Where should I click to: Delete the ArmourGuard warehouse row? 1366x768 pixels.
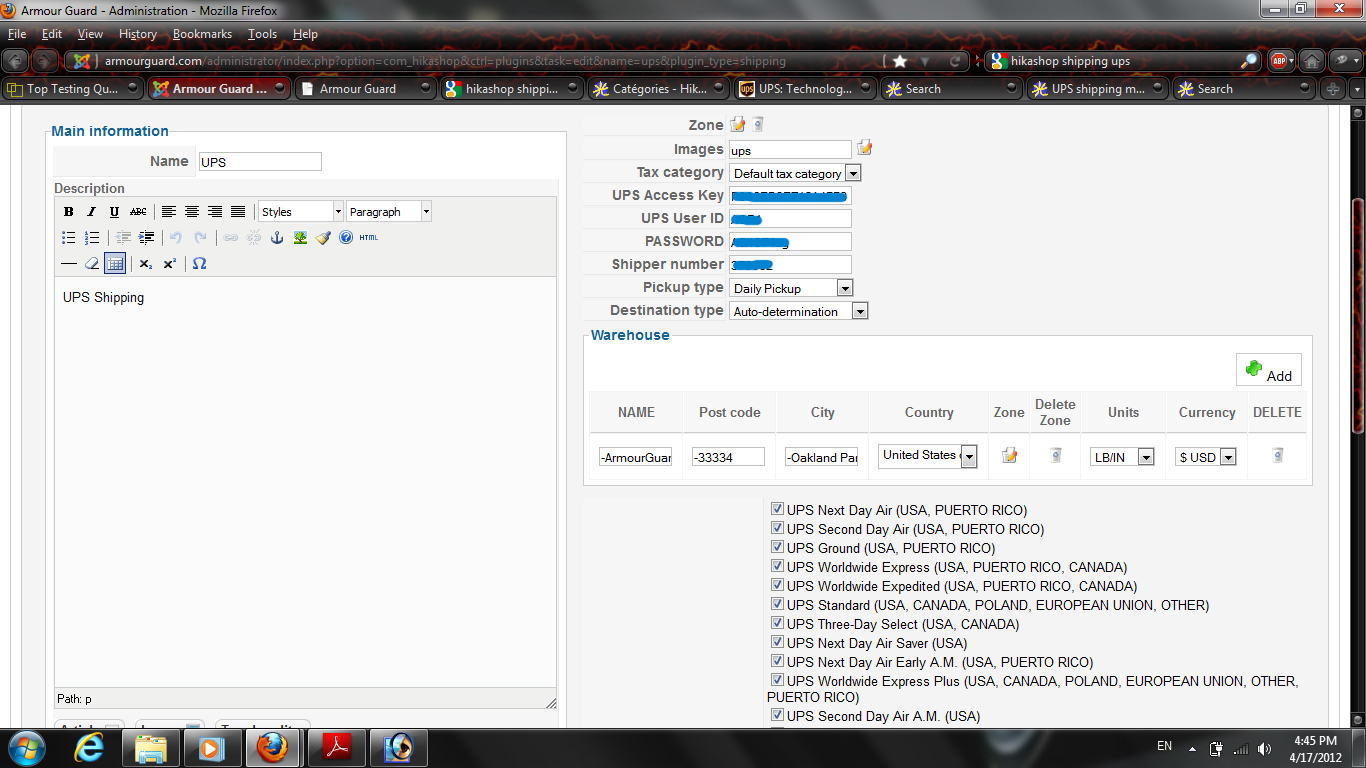(x=1277, y=456)
